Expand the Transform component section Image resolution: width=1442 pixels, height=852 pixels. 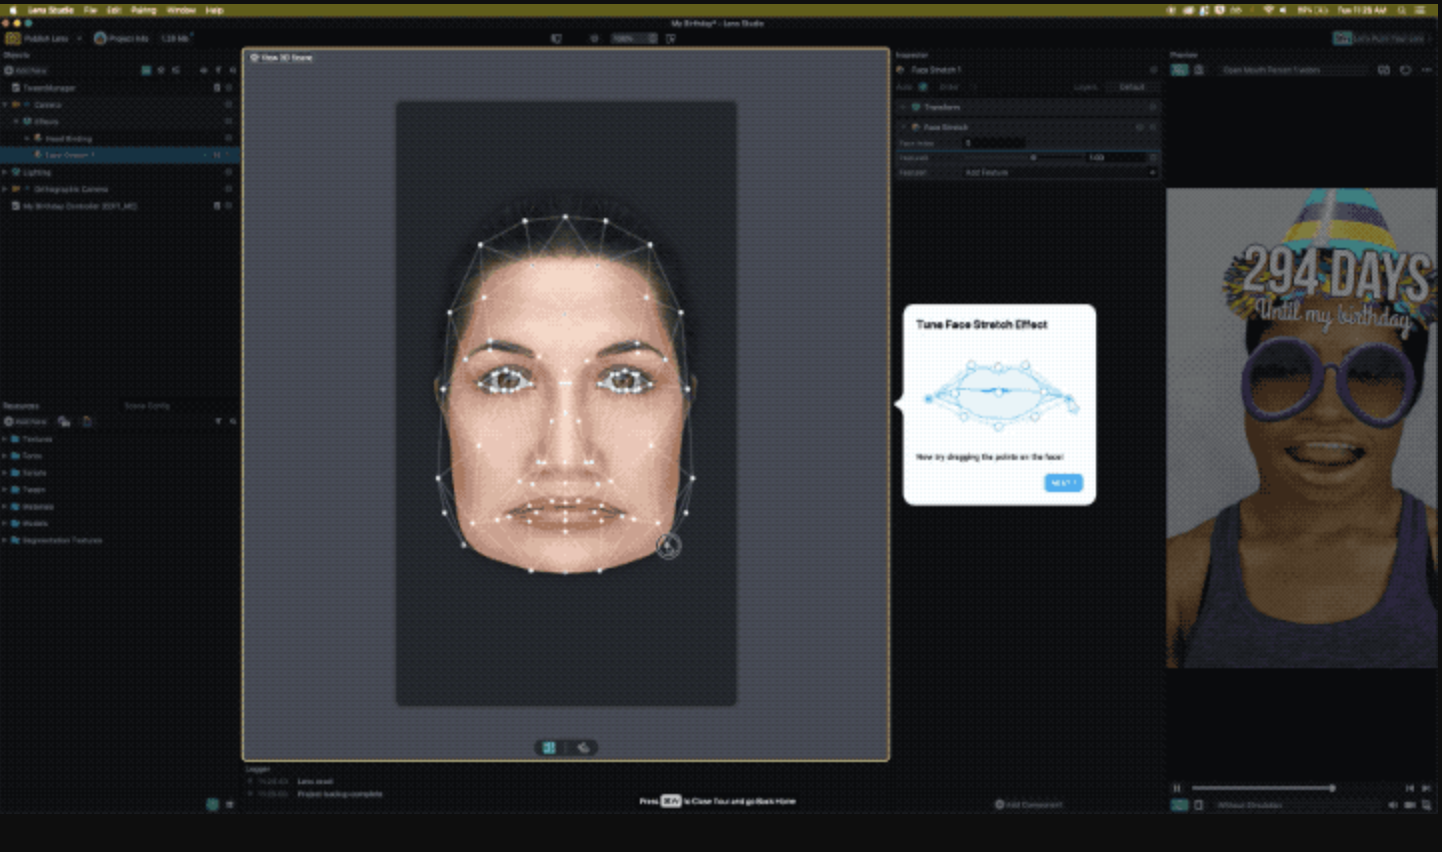coord(903,107)
